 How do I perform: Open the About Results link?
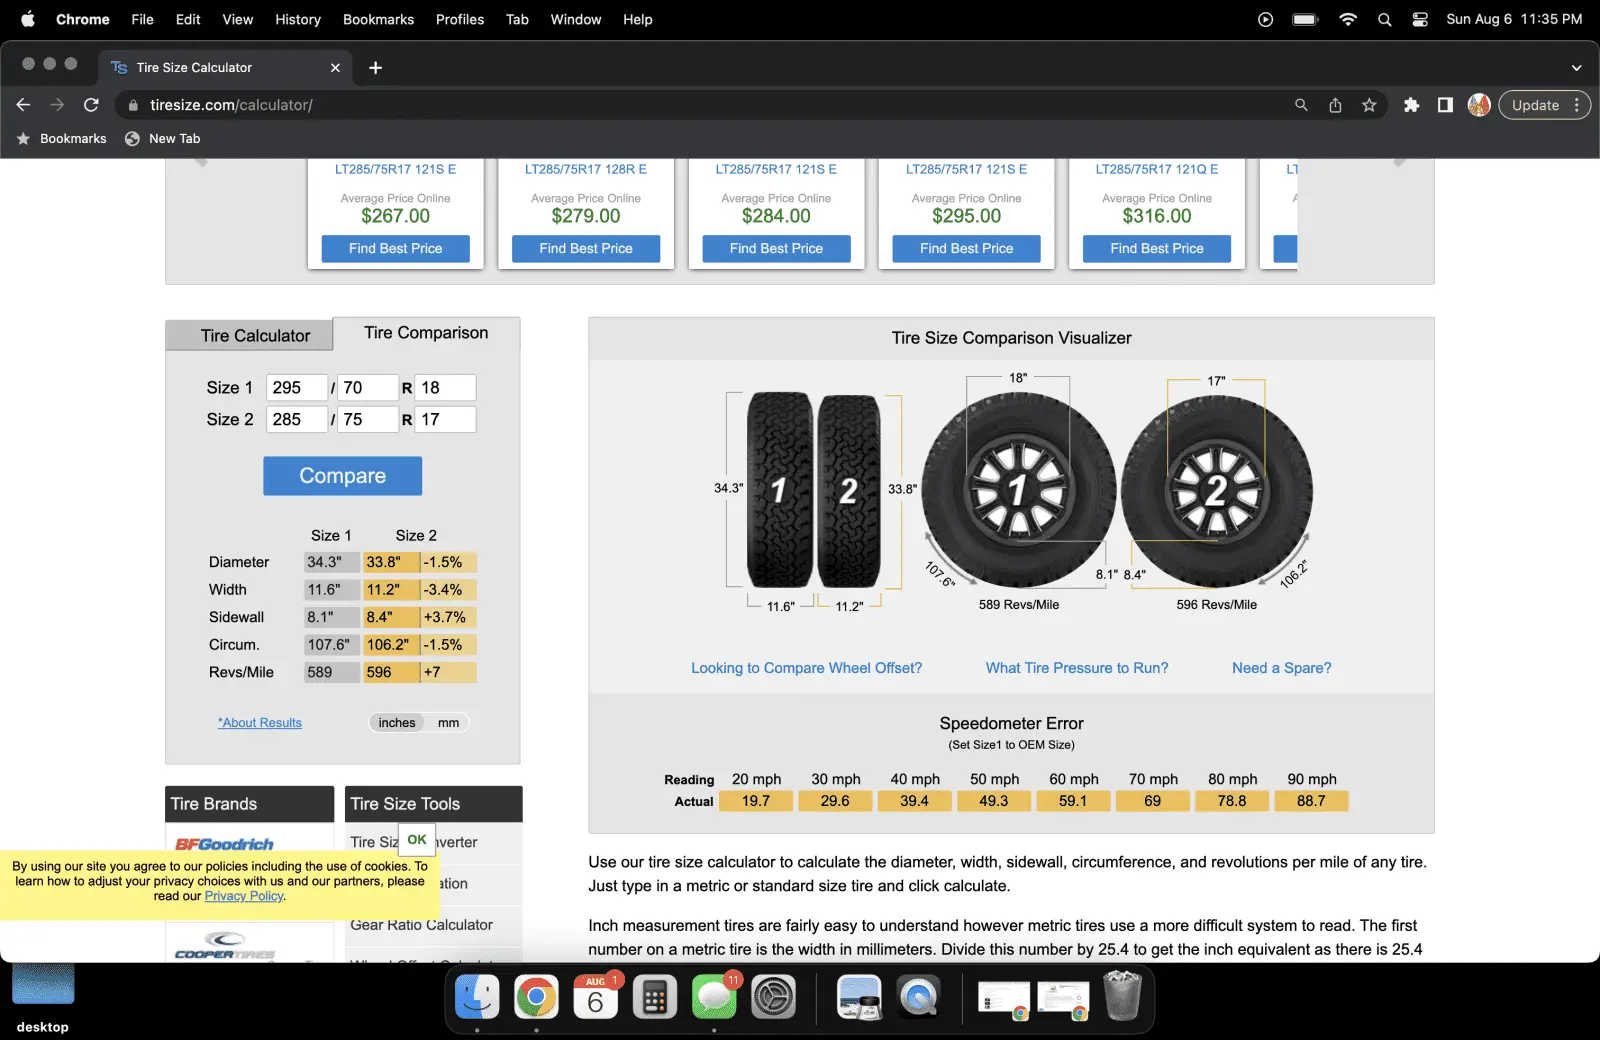pyautogui.click(x=260, y=723)
